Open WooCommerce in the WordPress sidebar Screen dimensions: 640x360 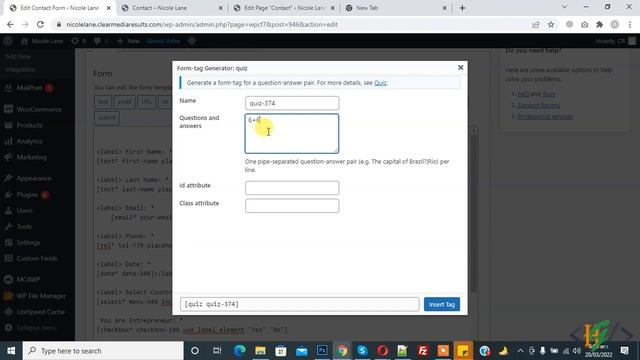point(39,109)
